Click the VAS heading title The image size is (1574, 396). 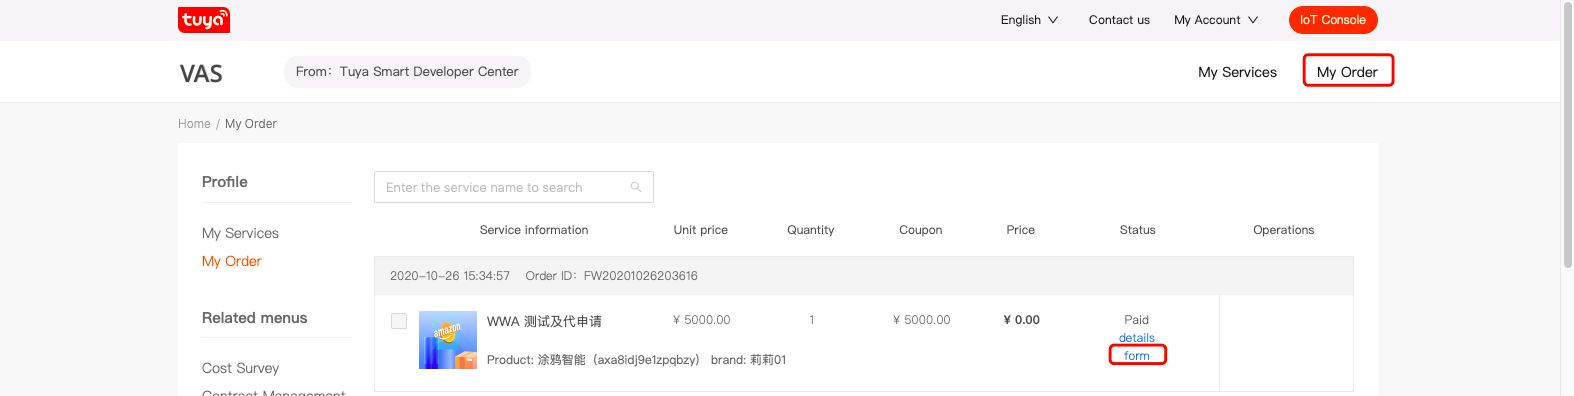click(x=201, y=73)
